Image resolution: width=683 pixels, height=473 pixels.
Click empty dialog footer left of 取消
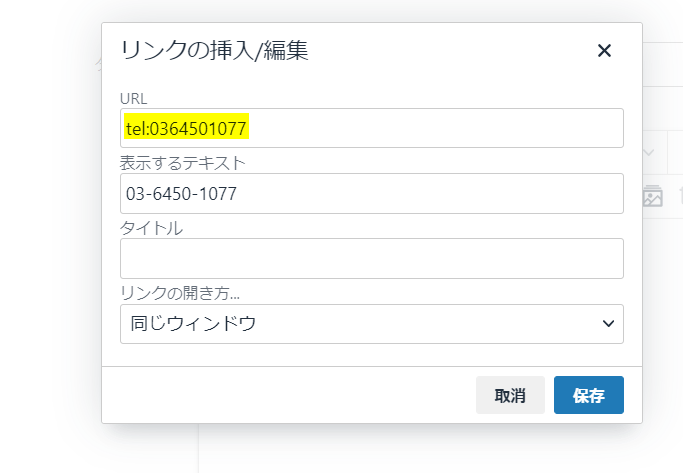pos(290,395)
